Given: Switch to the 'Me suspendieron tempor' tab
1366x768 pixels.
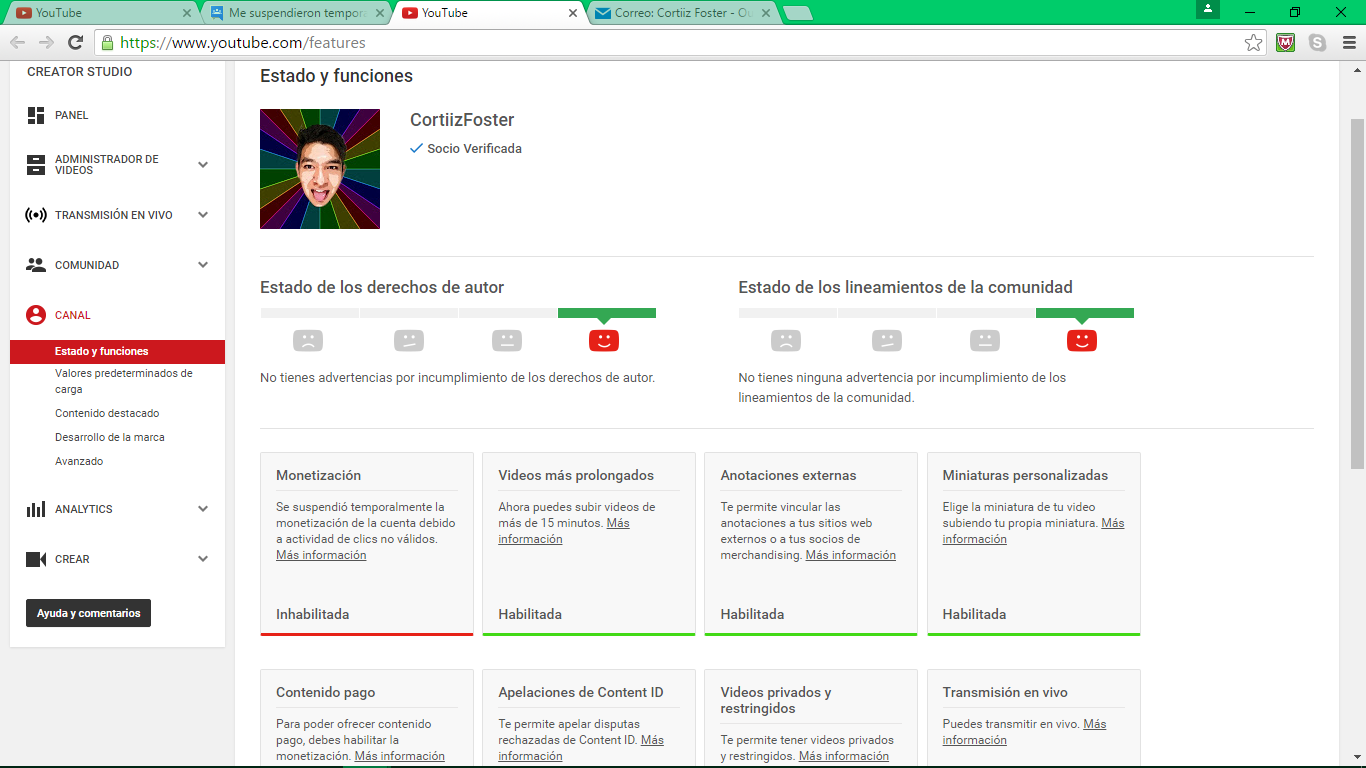Looking at the screenshot, I should (x=296, y=13).
